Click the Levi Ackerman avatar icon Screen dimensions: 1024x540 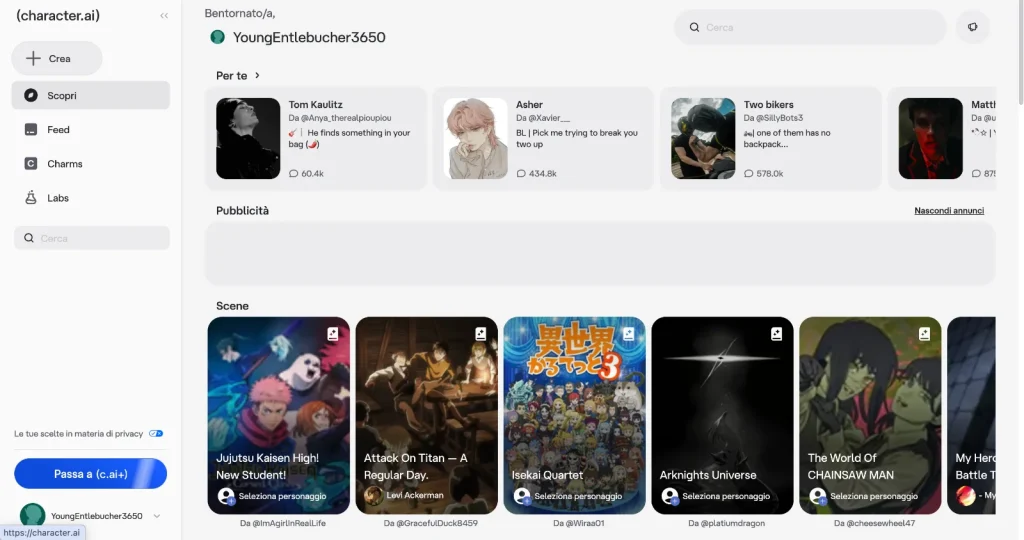pos(374,496)
